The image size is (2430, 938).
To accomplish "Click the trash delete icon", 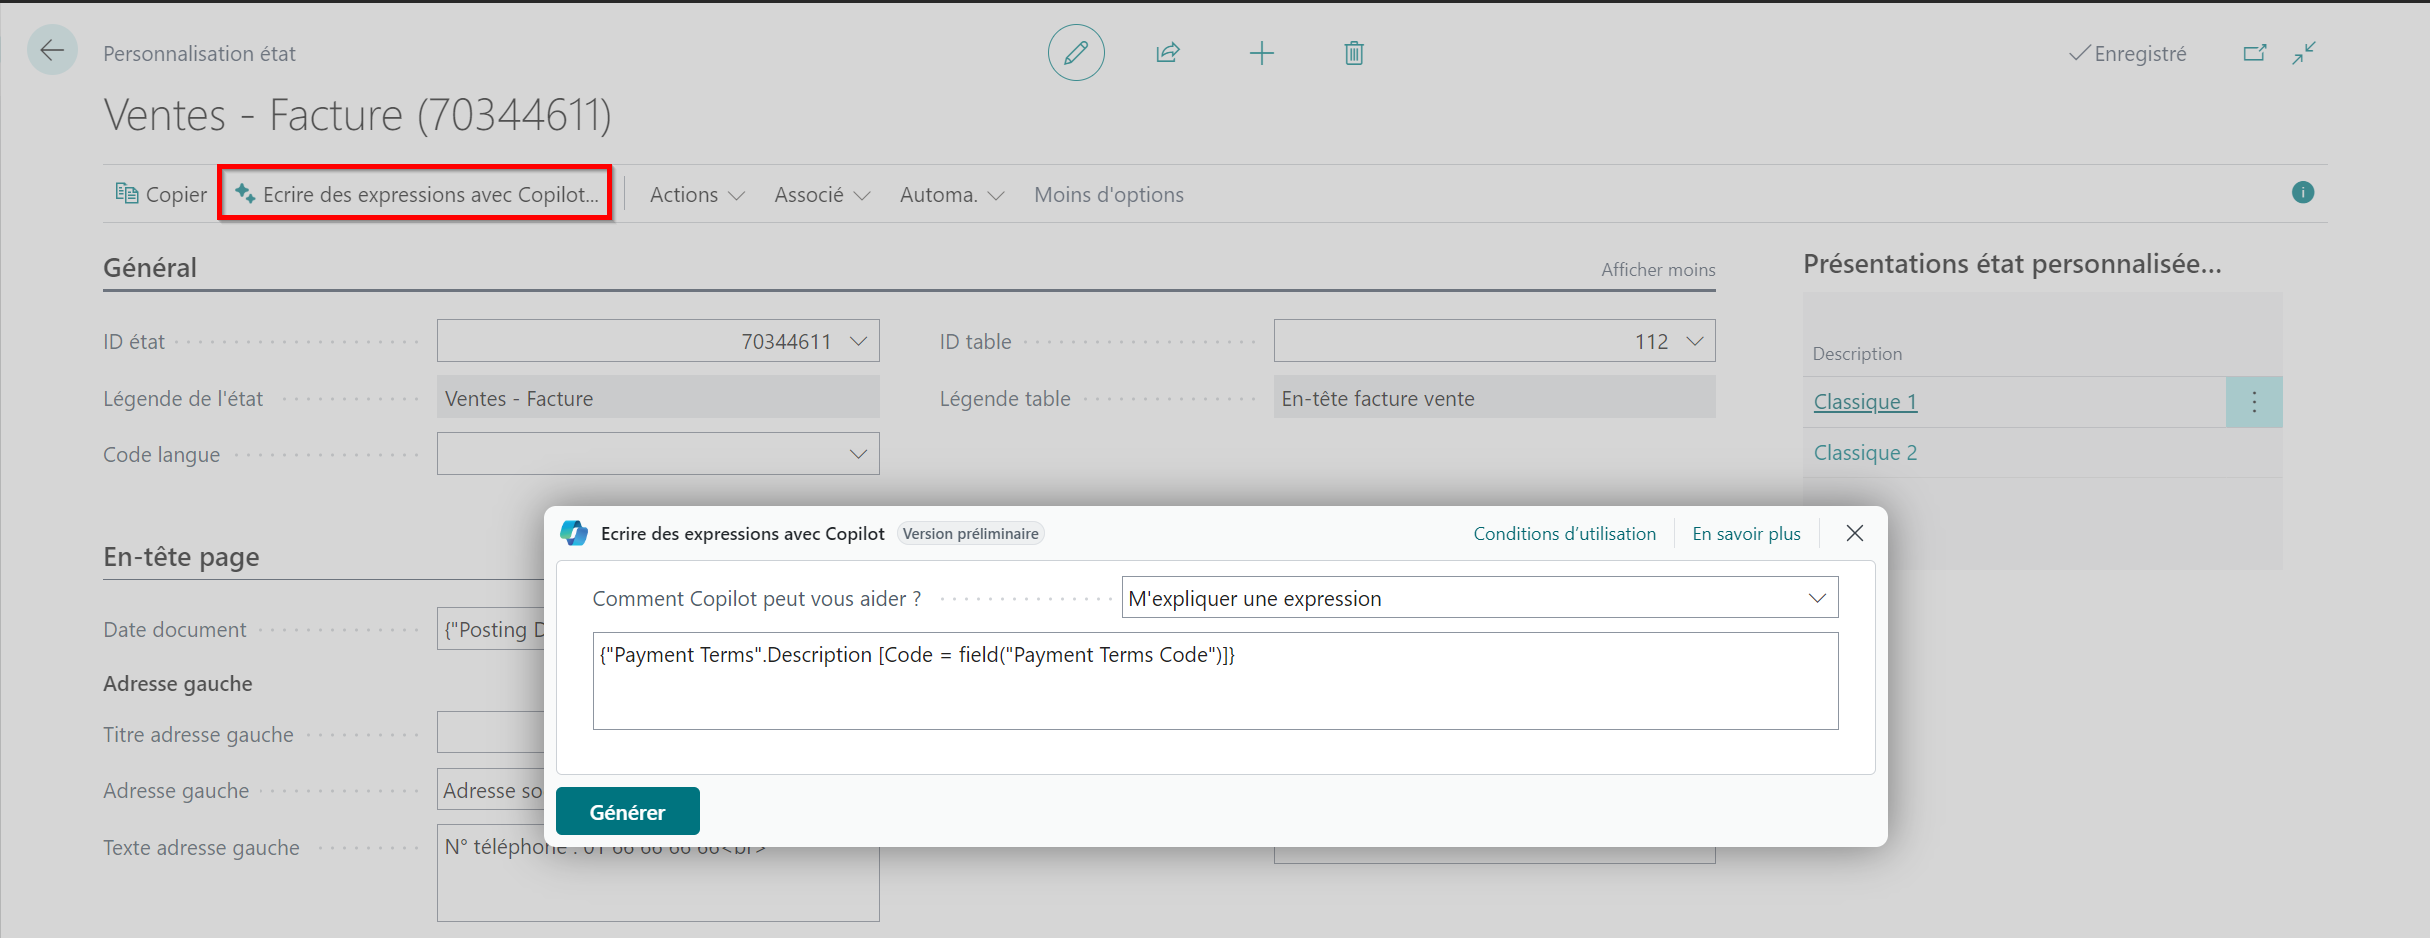I will (1354, 53).
